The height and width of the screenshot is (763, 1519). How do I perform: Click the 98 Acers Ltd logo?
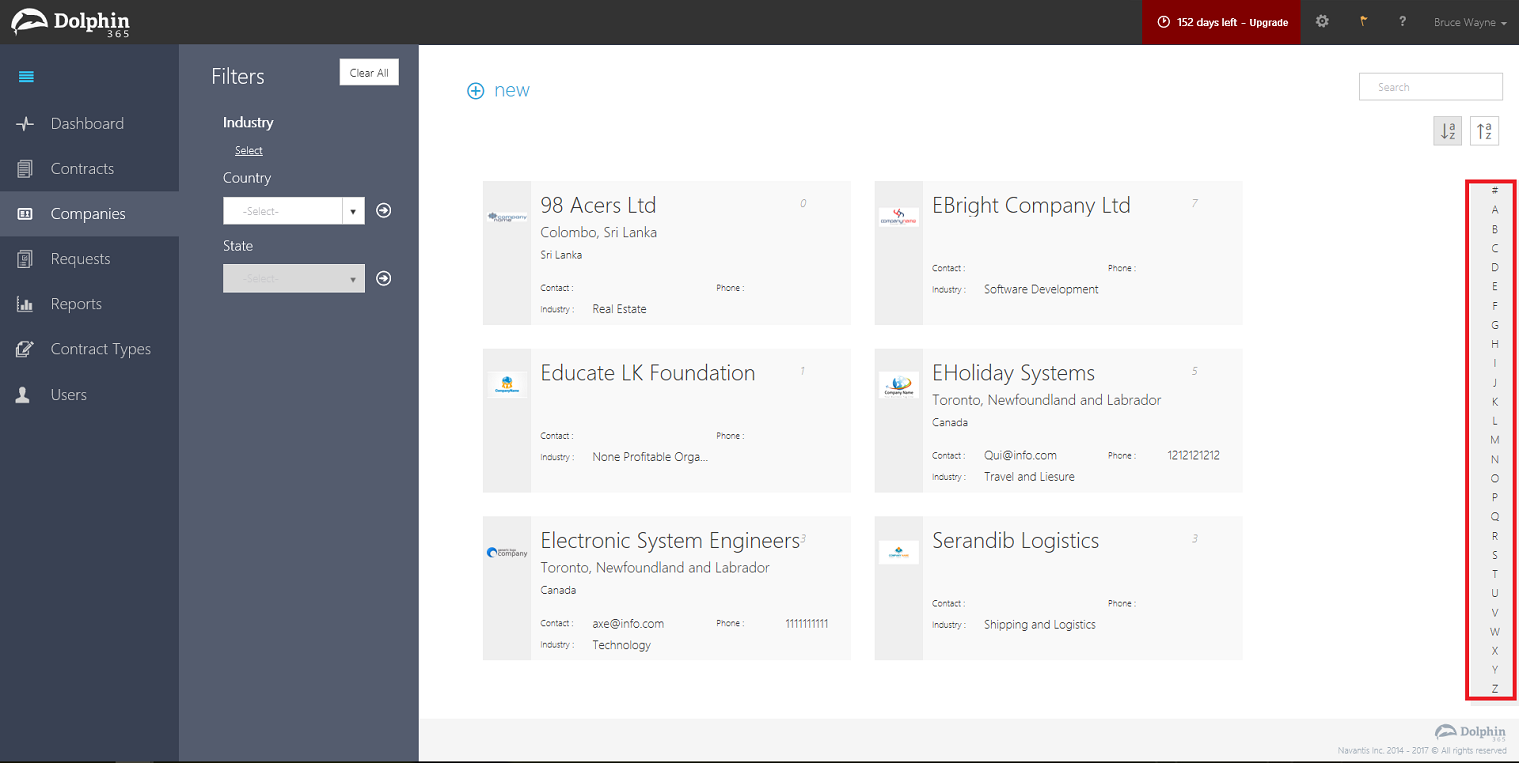click(507, 217)
